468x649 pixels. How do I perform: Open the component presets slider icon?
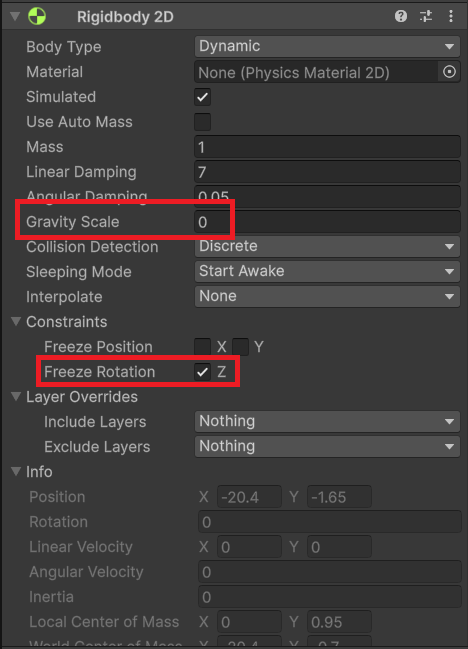click(426, 16)
